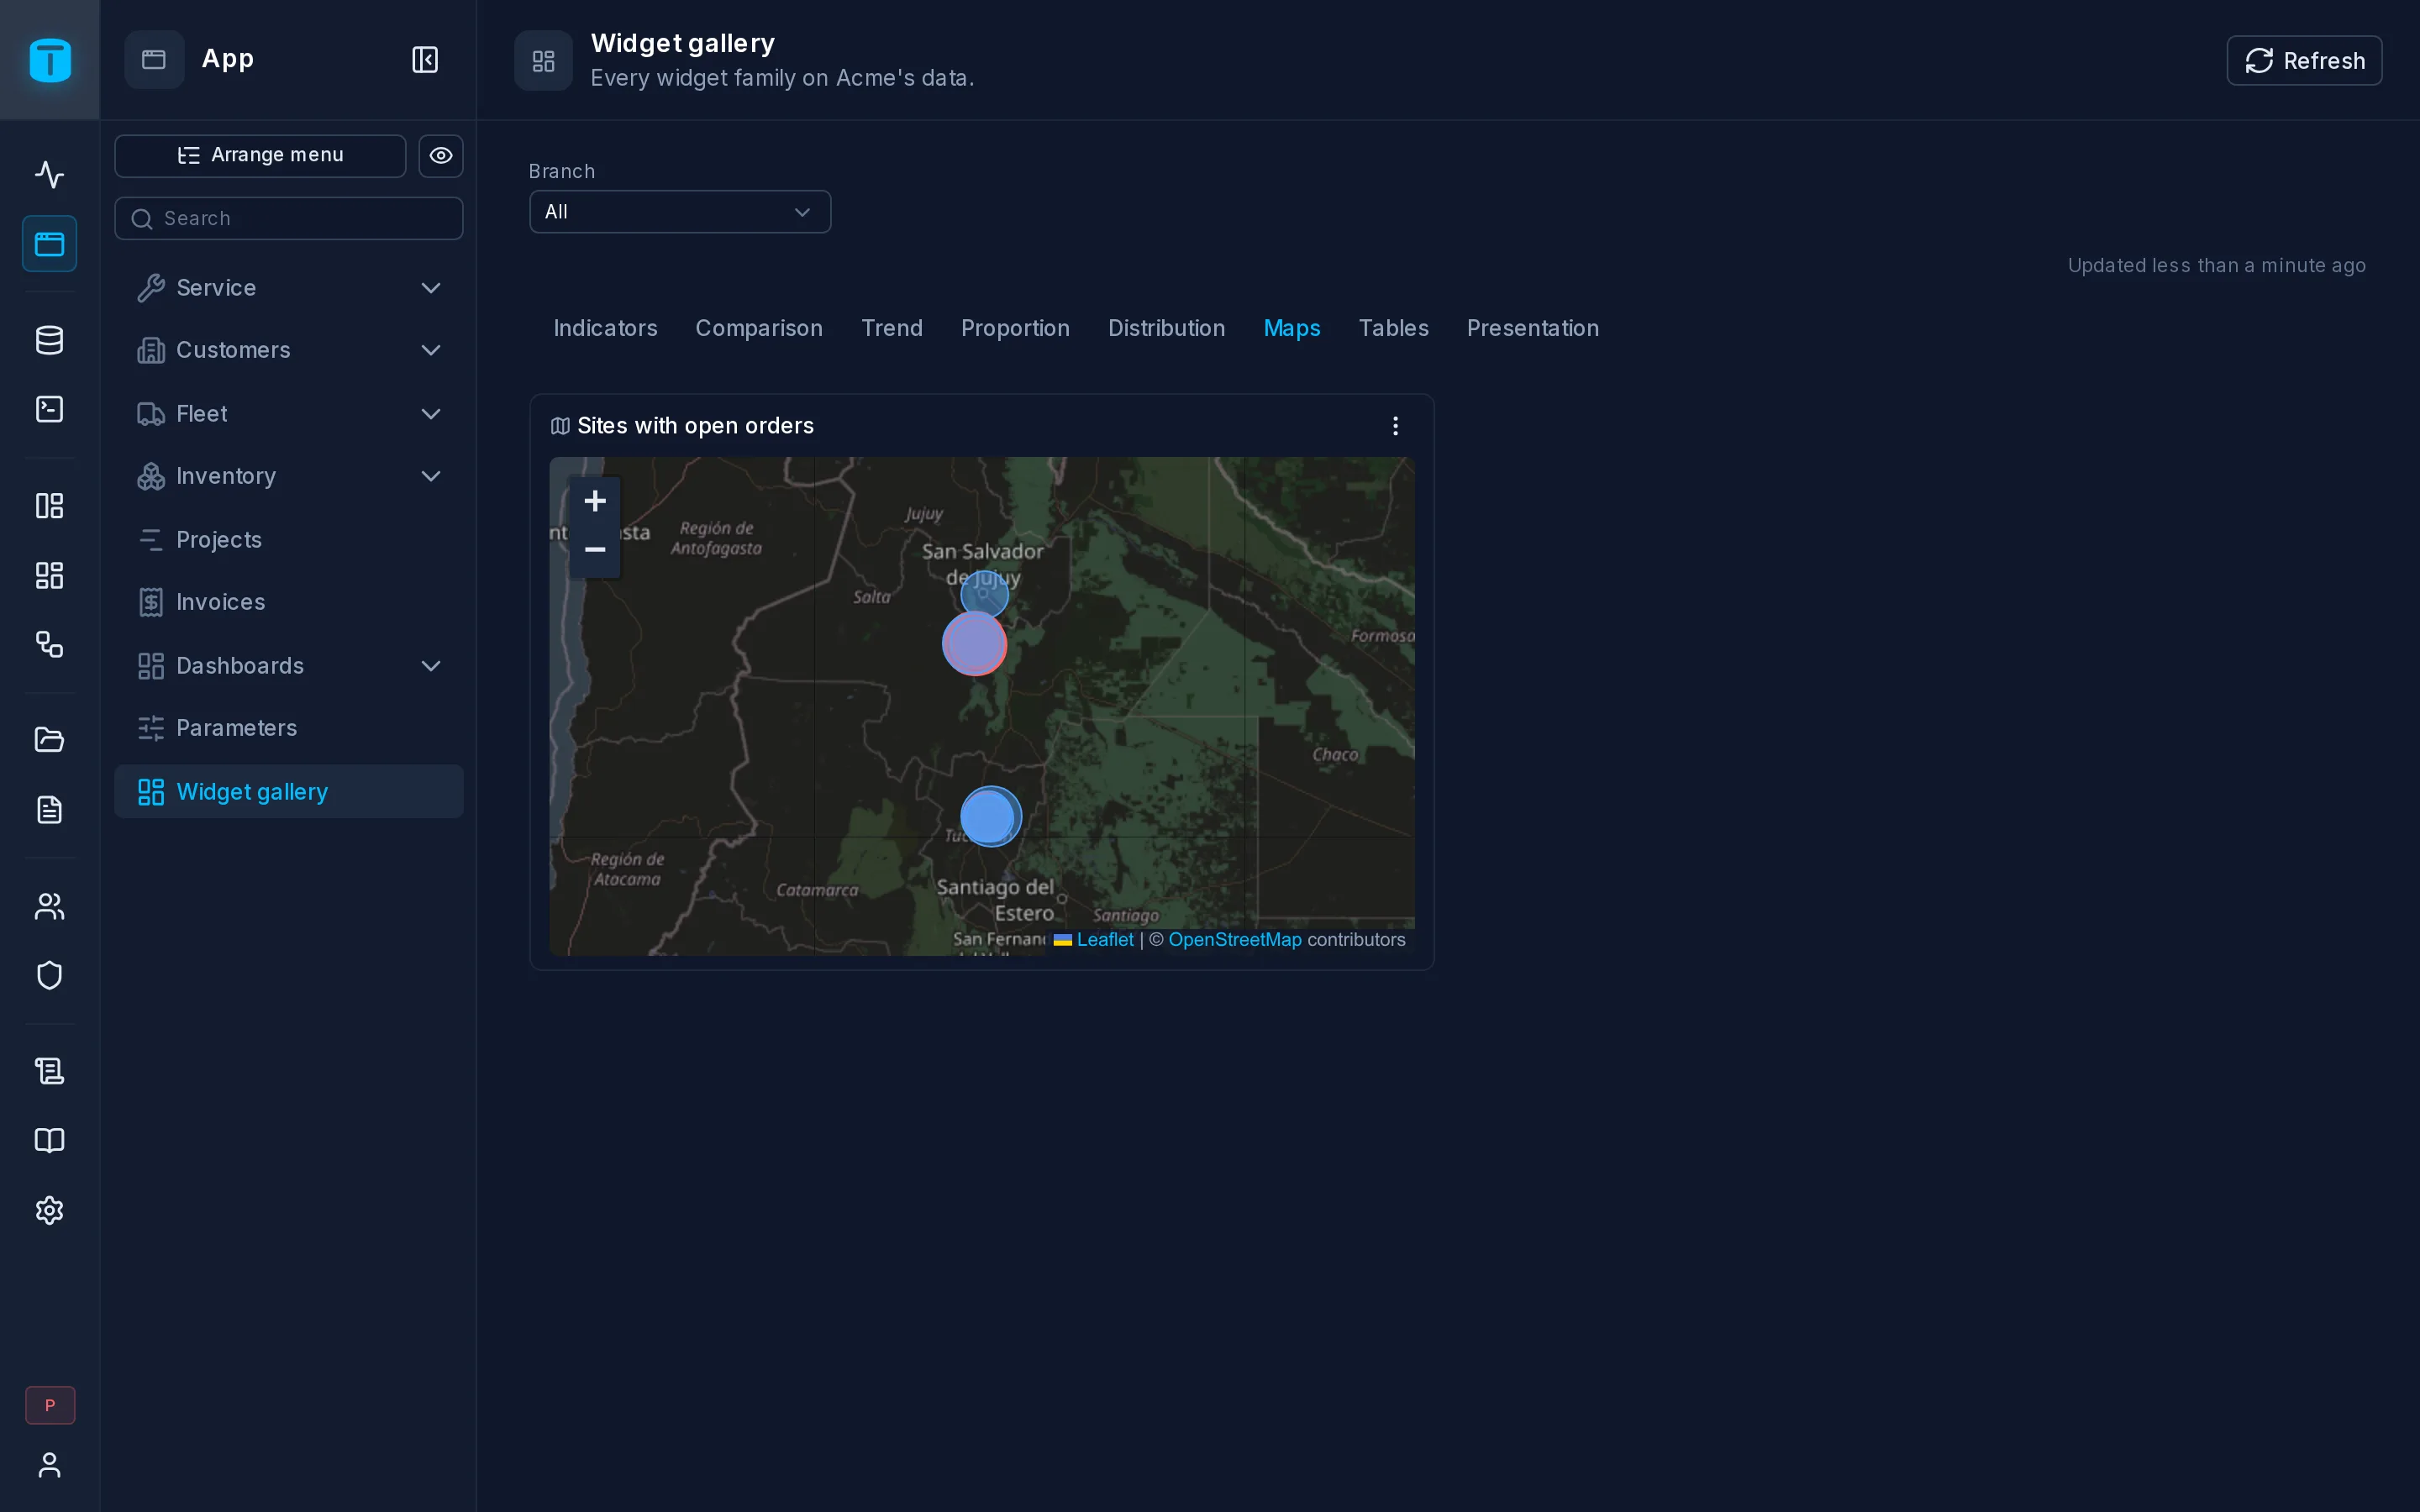Screen dimensions: 2420x1512
Task: Open the activity pulse icon in rail
Action: pyautogui.click(x=50, y=175)
